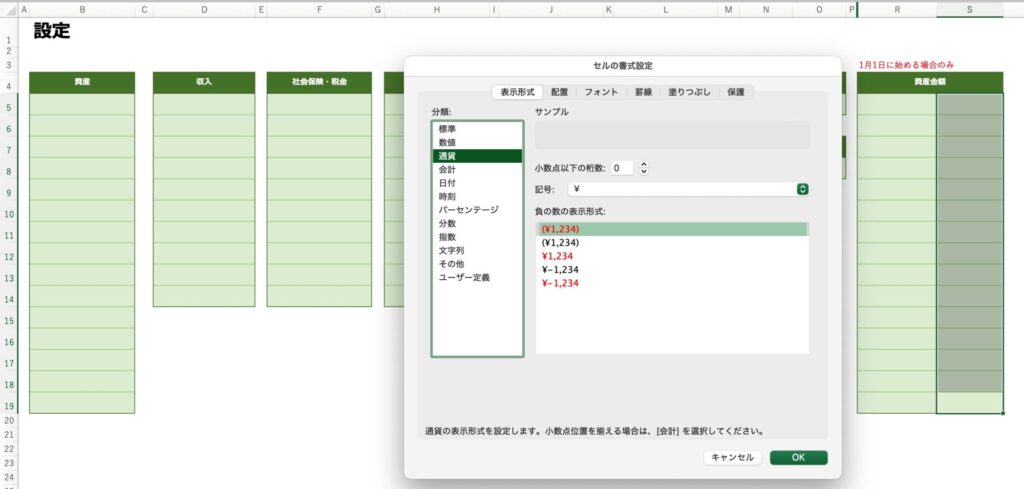Select the 罫線 tab
Image resolution: width=1024 pixels, height=489 pixels.
[x=642, y=92]
